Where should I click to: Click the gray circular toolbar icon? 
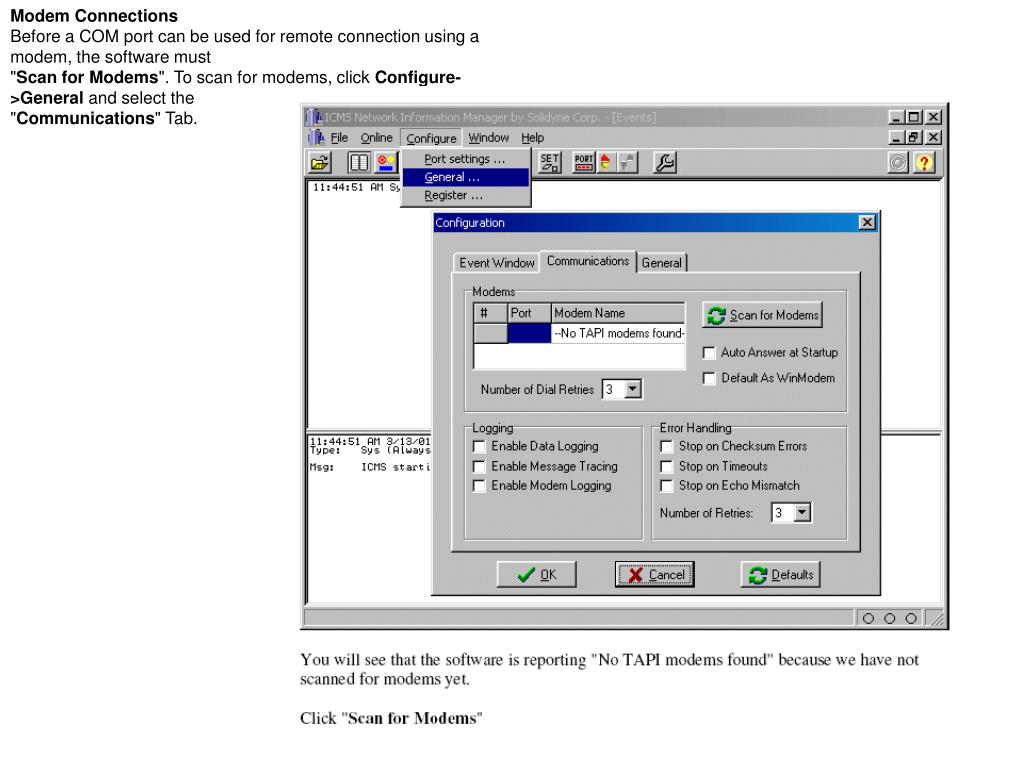[899, 163]
